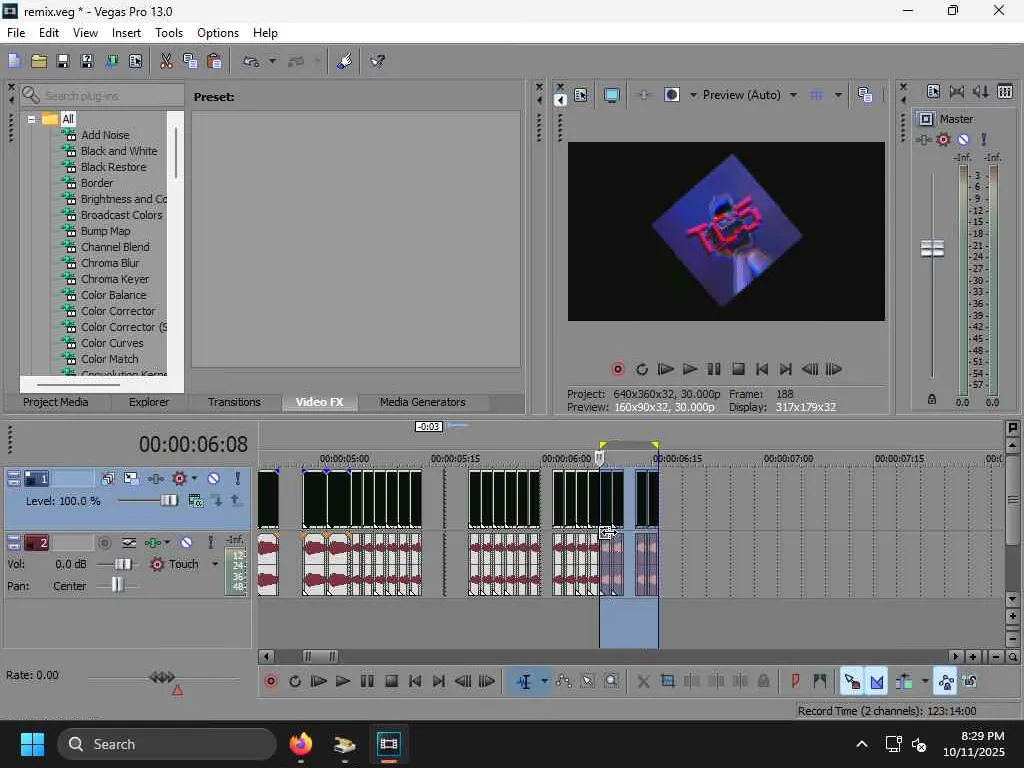The width and height of the screenshot is (1024, 768).
Task: Toggle Invert track phase on audio track 2
Action: click(x=129, y=543)
